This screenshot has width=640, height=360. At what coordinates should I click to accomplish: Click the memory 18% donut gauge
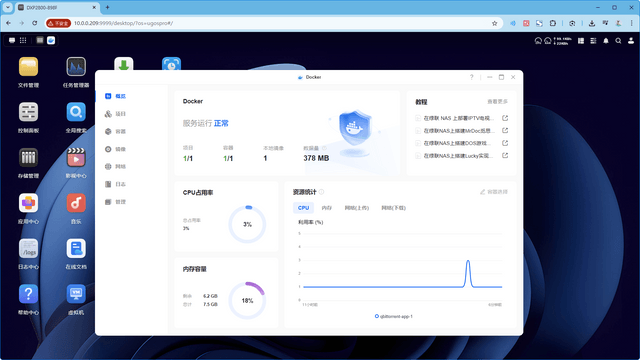247,301
